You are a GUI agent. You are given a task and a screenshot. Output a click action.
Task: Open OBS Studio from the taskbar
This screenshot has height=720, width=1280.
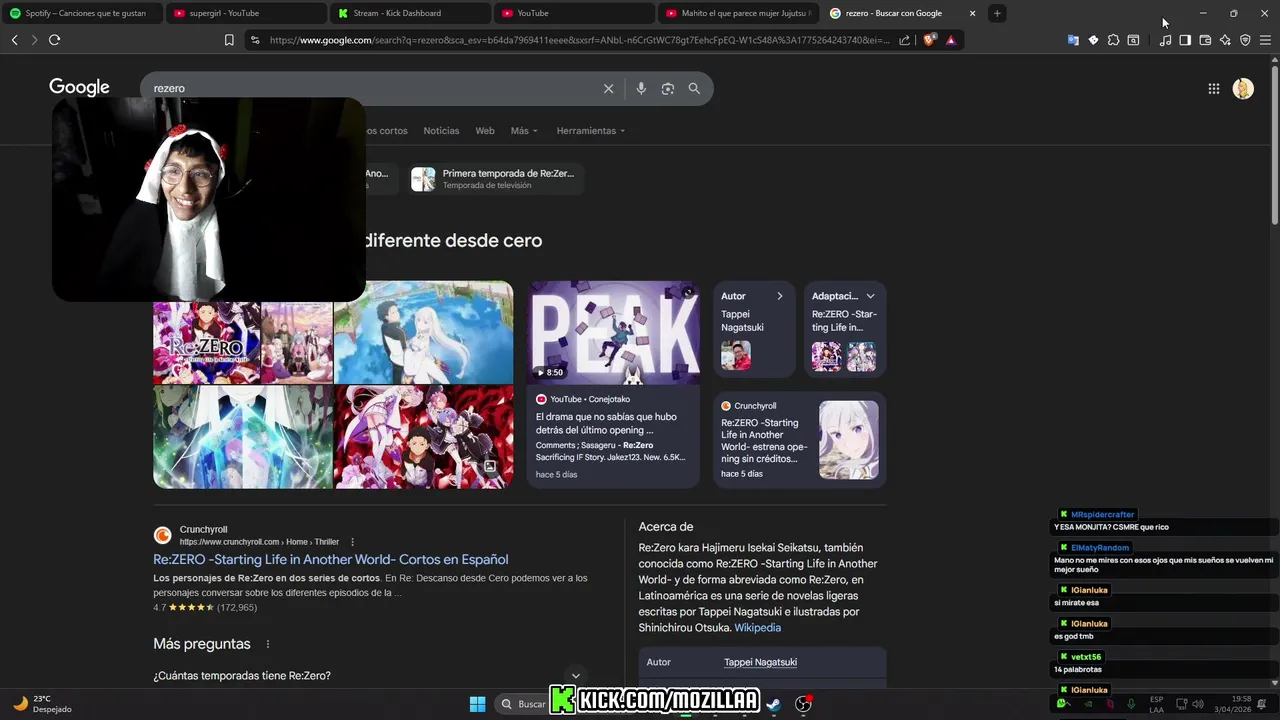click(x=803, y=704)
